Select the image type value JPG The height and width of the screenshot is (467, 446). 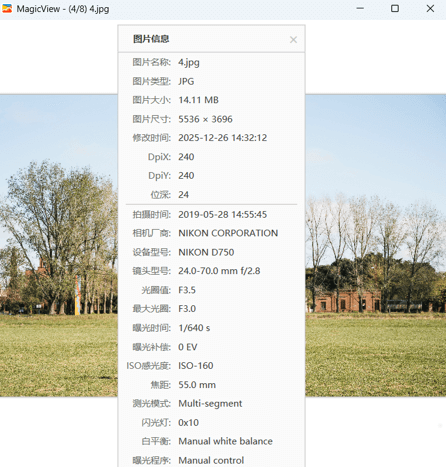186,81
